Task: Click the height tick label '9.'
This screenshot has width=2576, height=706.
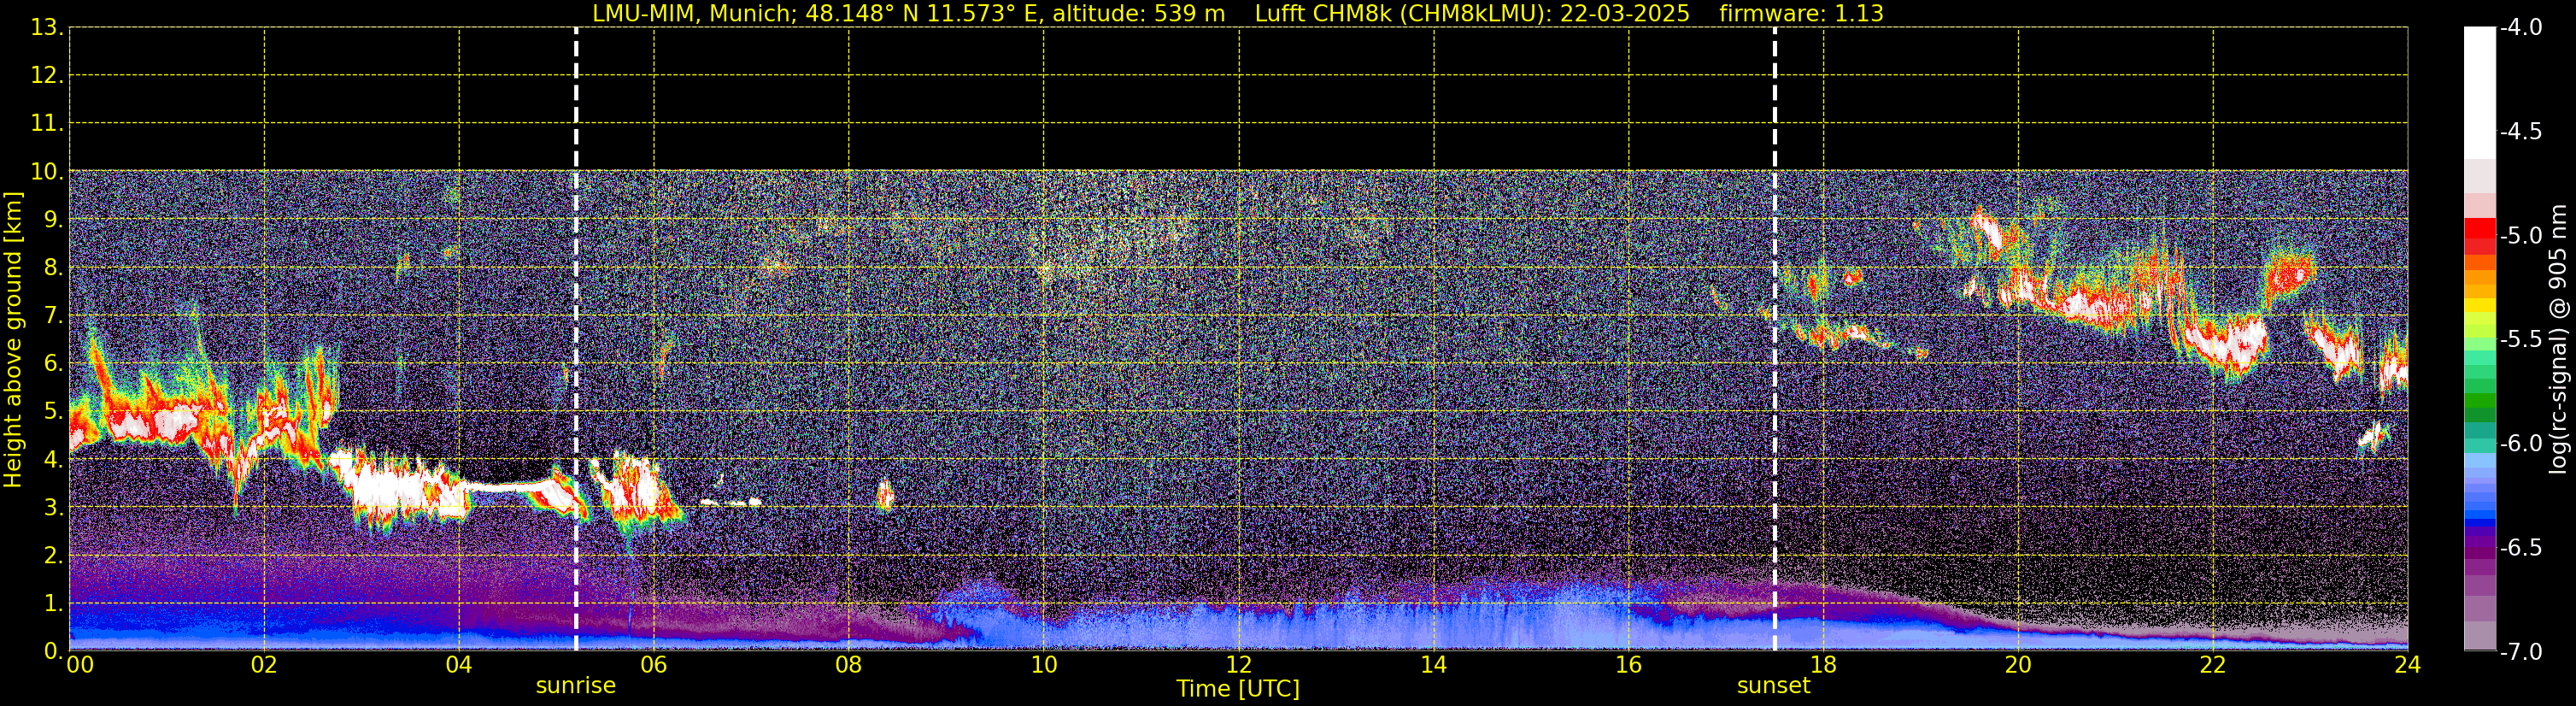Action: [x=52, y=220]
